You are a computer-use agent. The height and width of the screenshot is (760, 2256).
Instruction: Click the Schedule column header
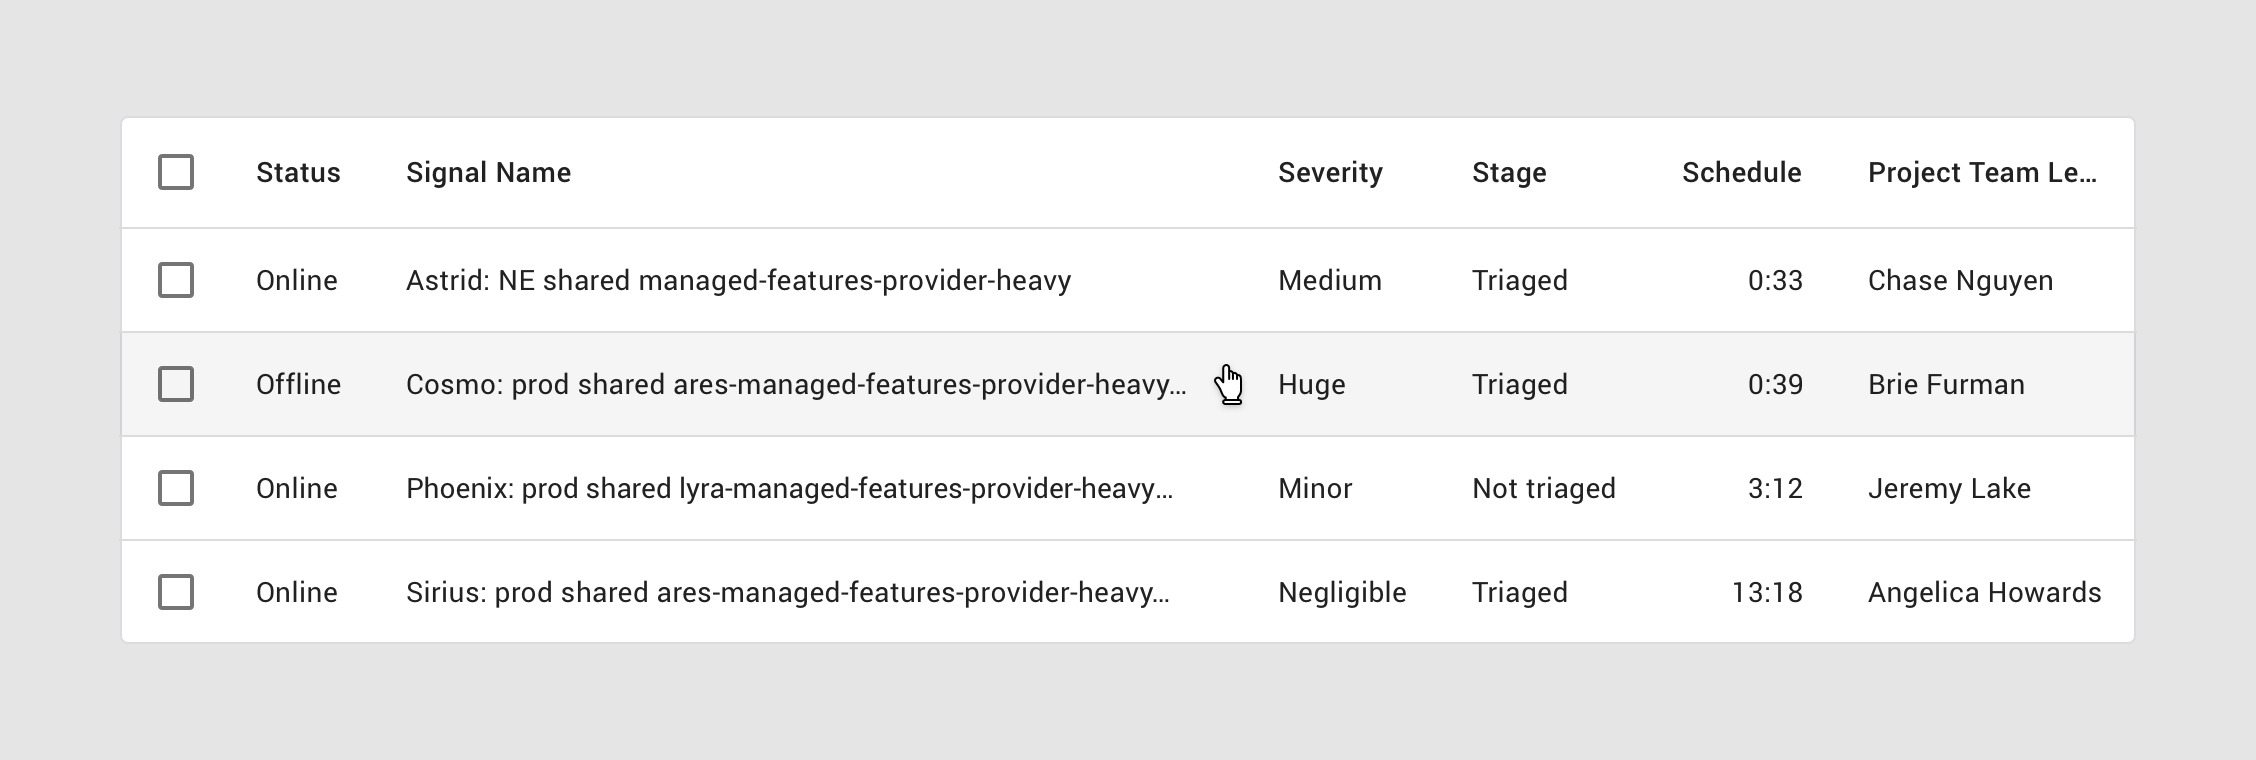coord(1741,173)
